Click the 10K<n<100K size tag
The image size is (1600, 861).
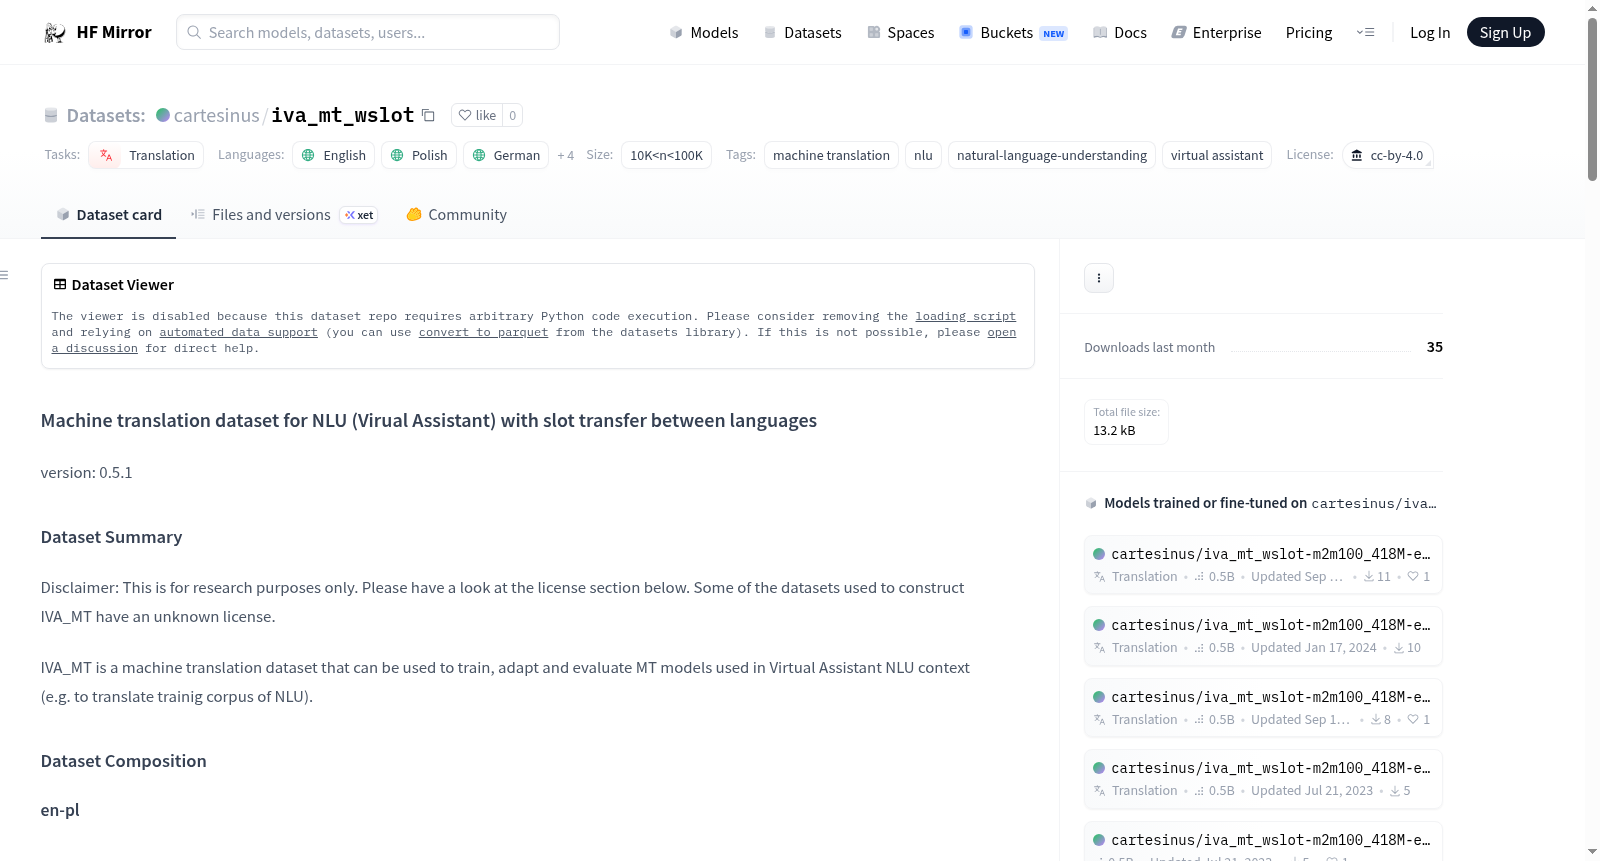[x=667, y=155]
